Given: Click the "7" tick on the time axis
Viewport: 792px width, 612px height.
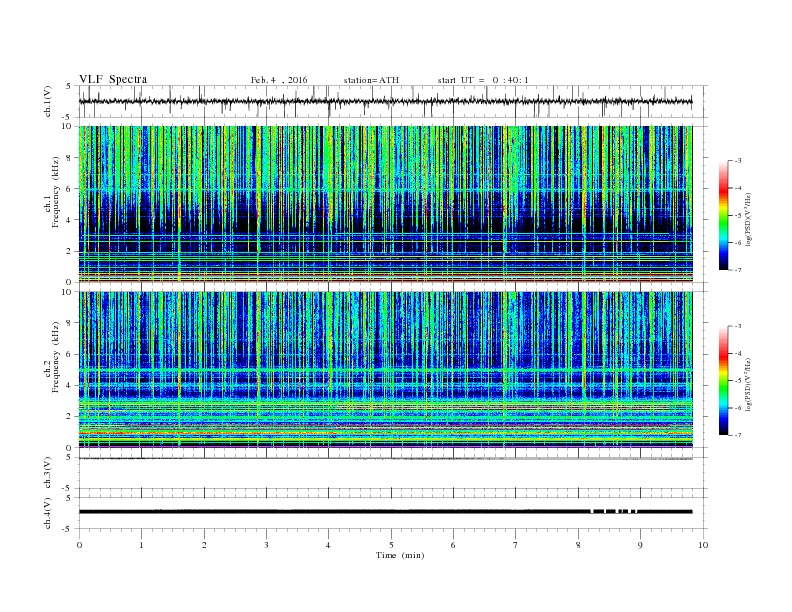Looking at the screenshot, I should pos(516,545).
